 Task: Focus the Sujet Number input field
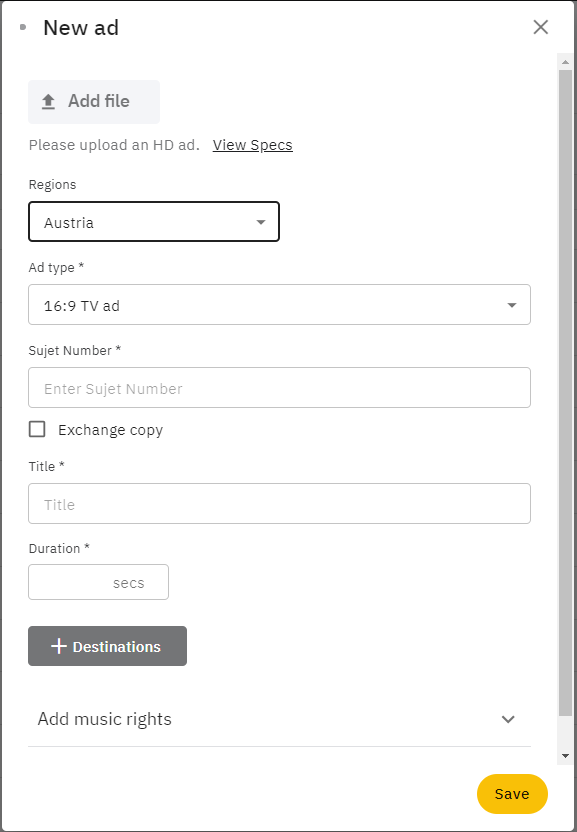click(x=279, y=387)
